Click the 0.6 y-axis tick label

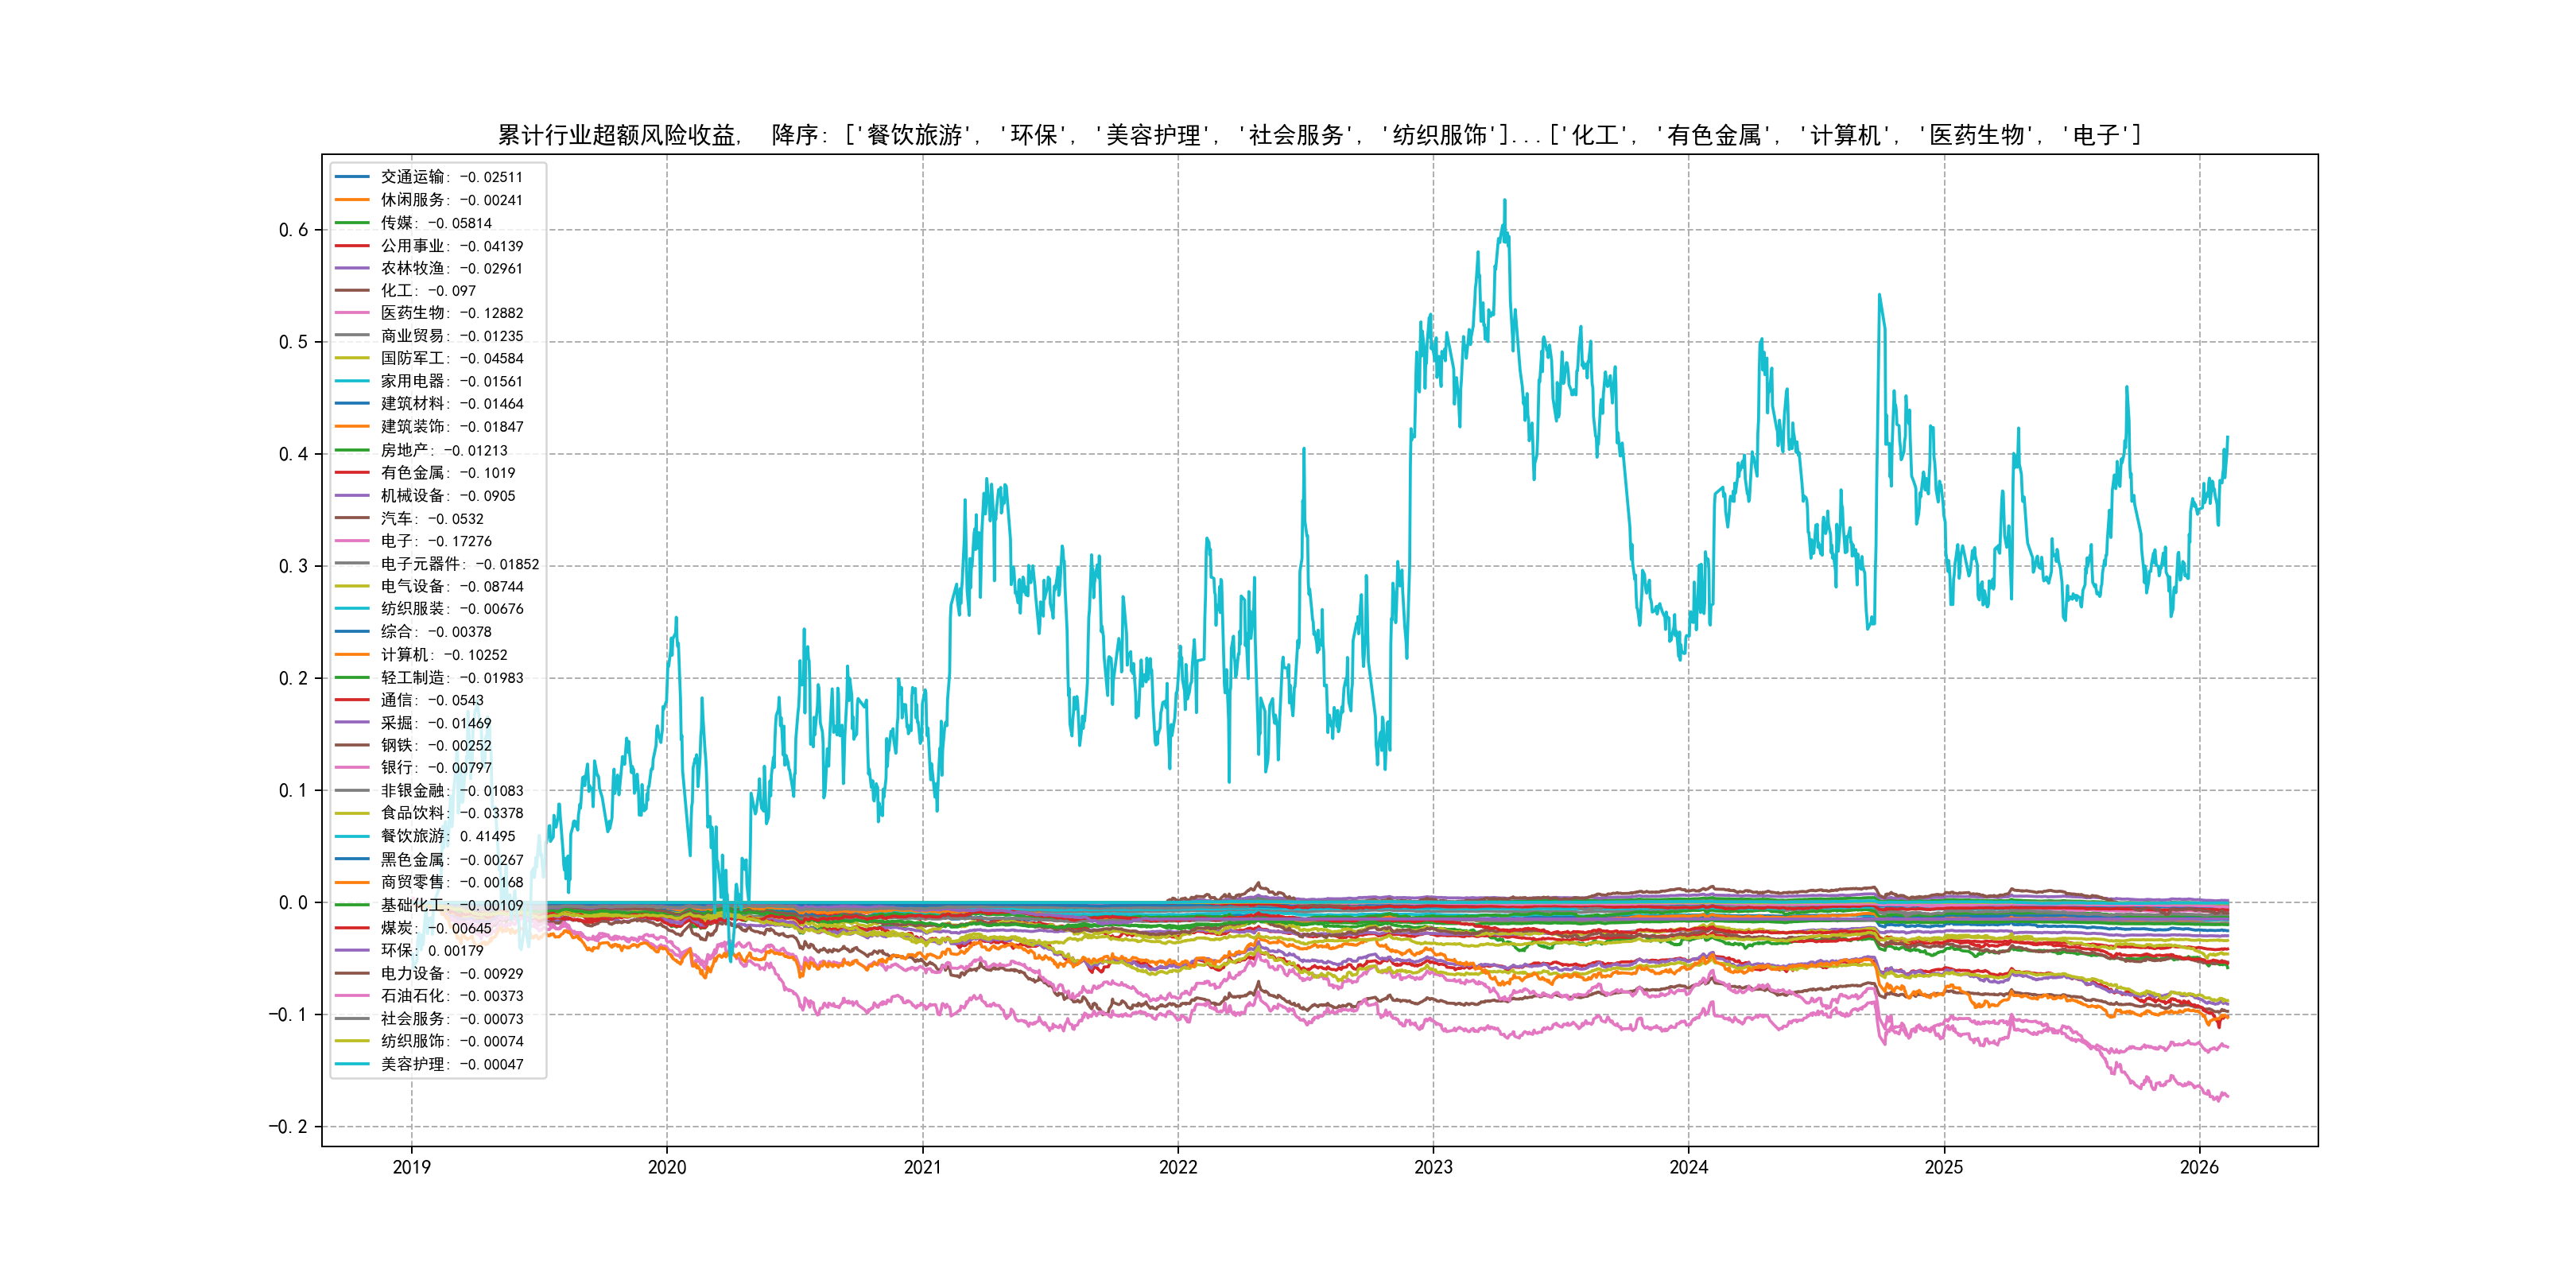point(293,230)
